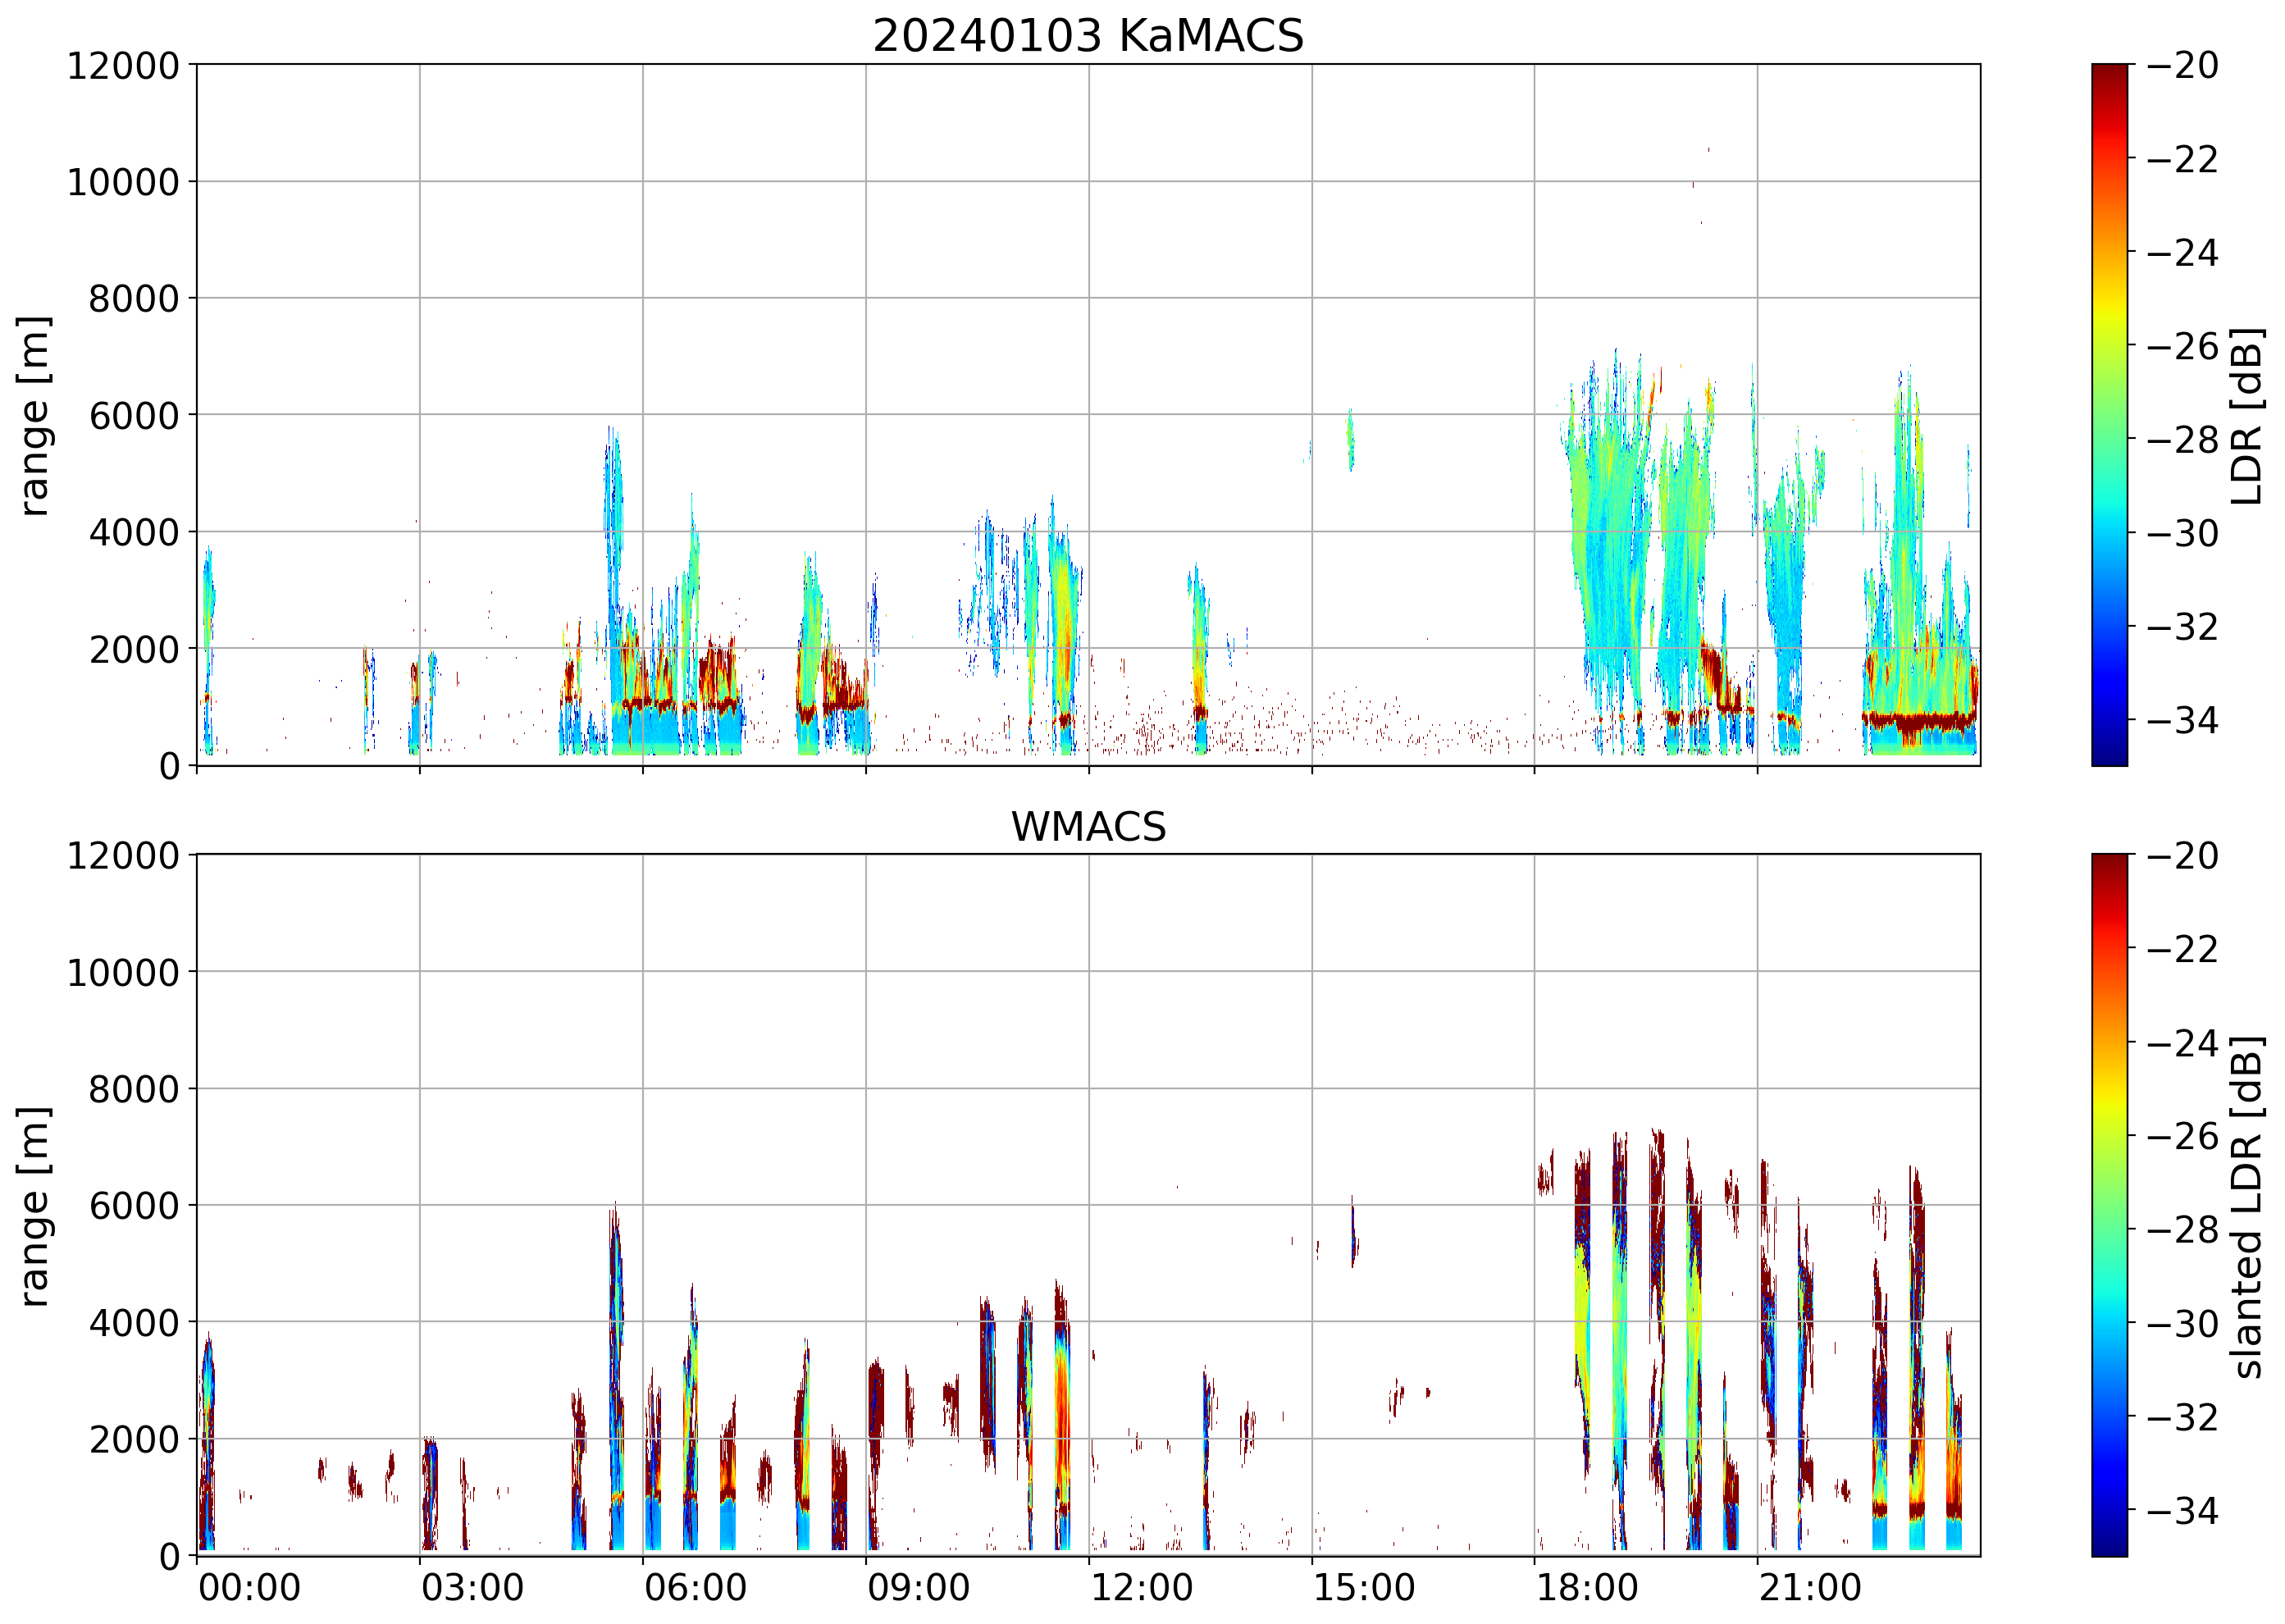Click dark red top of KaMACS colorbar
Image resolution: width=2285 pixels, height=1624 pixels.
pos(2109,72)
